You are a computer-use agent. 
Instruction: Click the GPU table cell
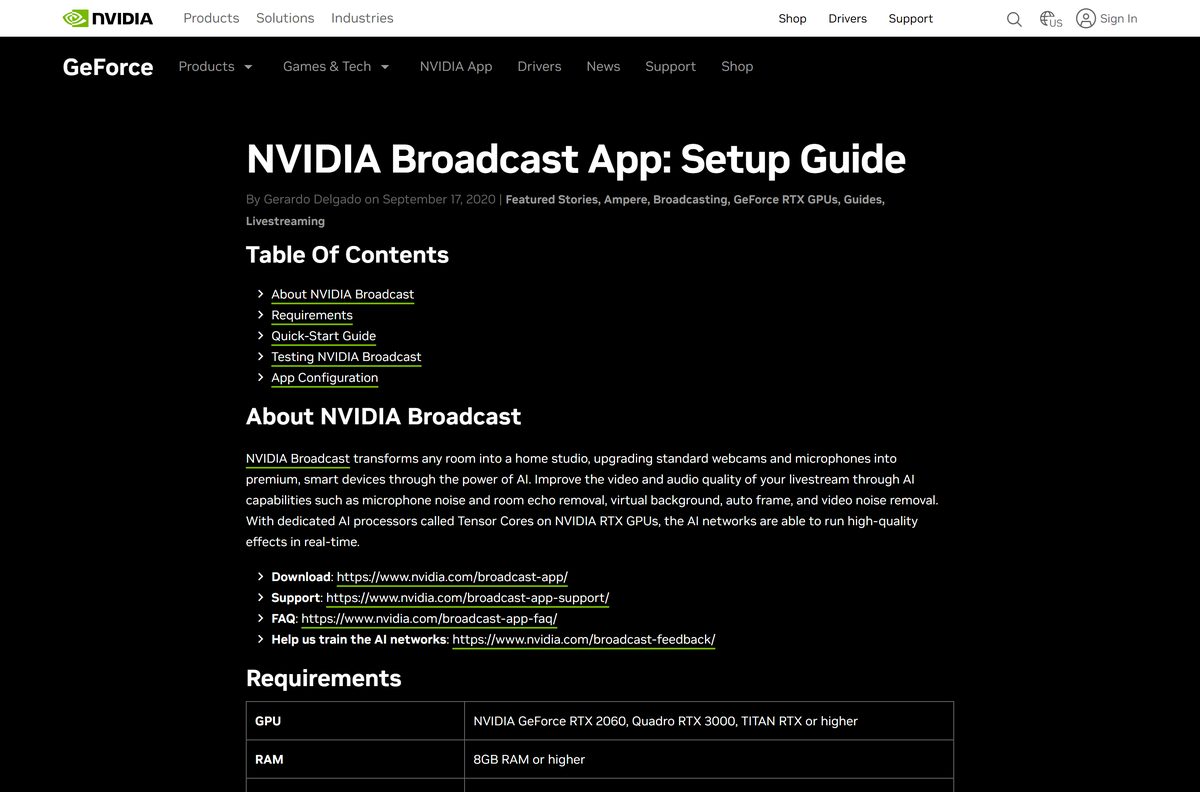(x=355, y=721)
